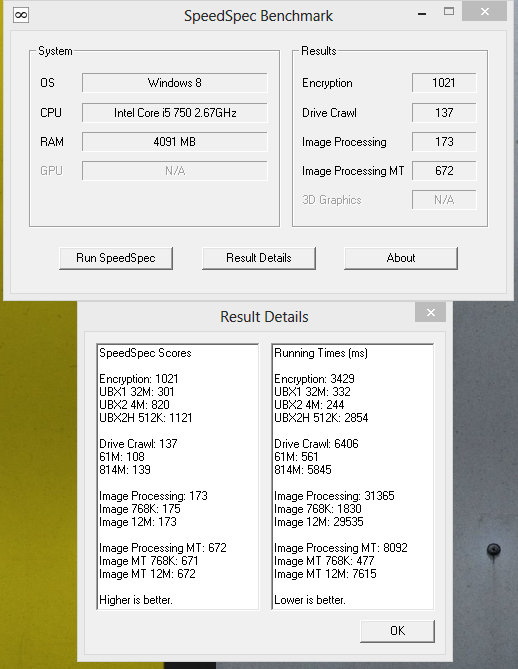Viewport: 518px width, 669px height.
Task: Click the SpeedSpec infinity app icon
Action: point(21,15)
